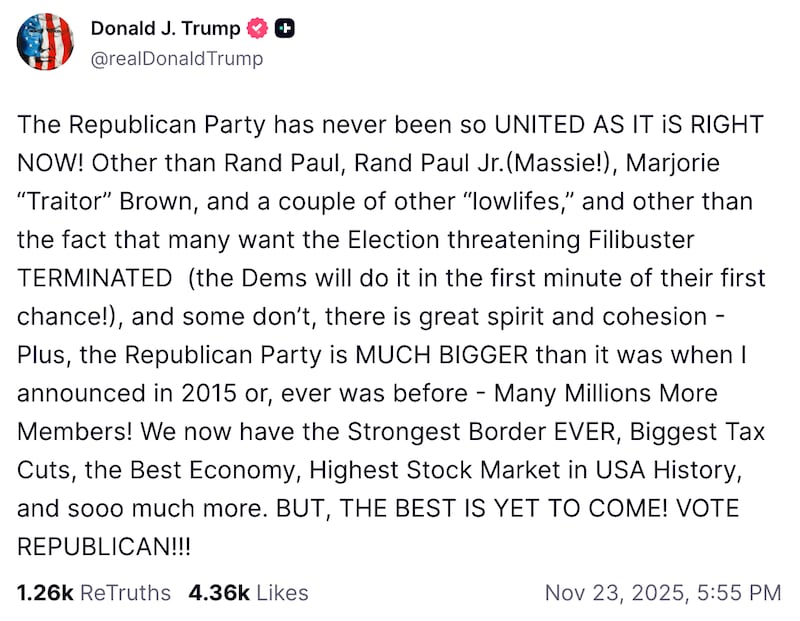
Task: Click the Nov 23, 2025 timestamp
Action: coord(662,592)
